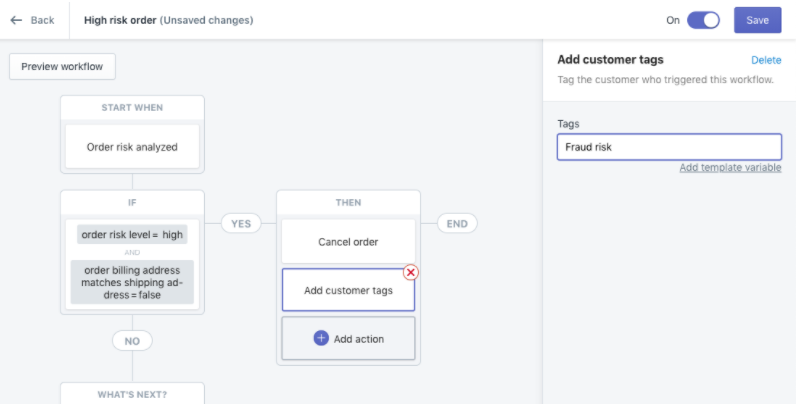This screenshot has height=404, width=801.
Task: Click the Add action box
Action: (x=348, y=339)
